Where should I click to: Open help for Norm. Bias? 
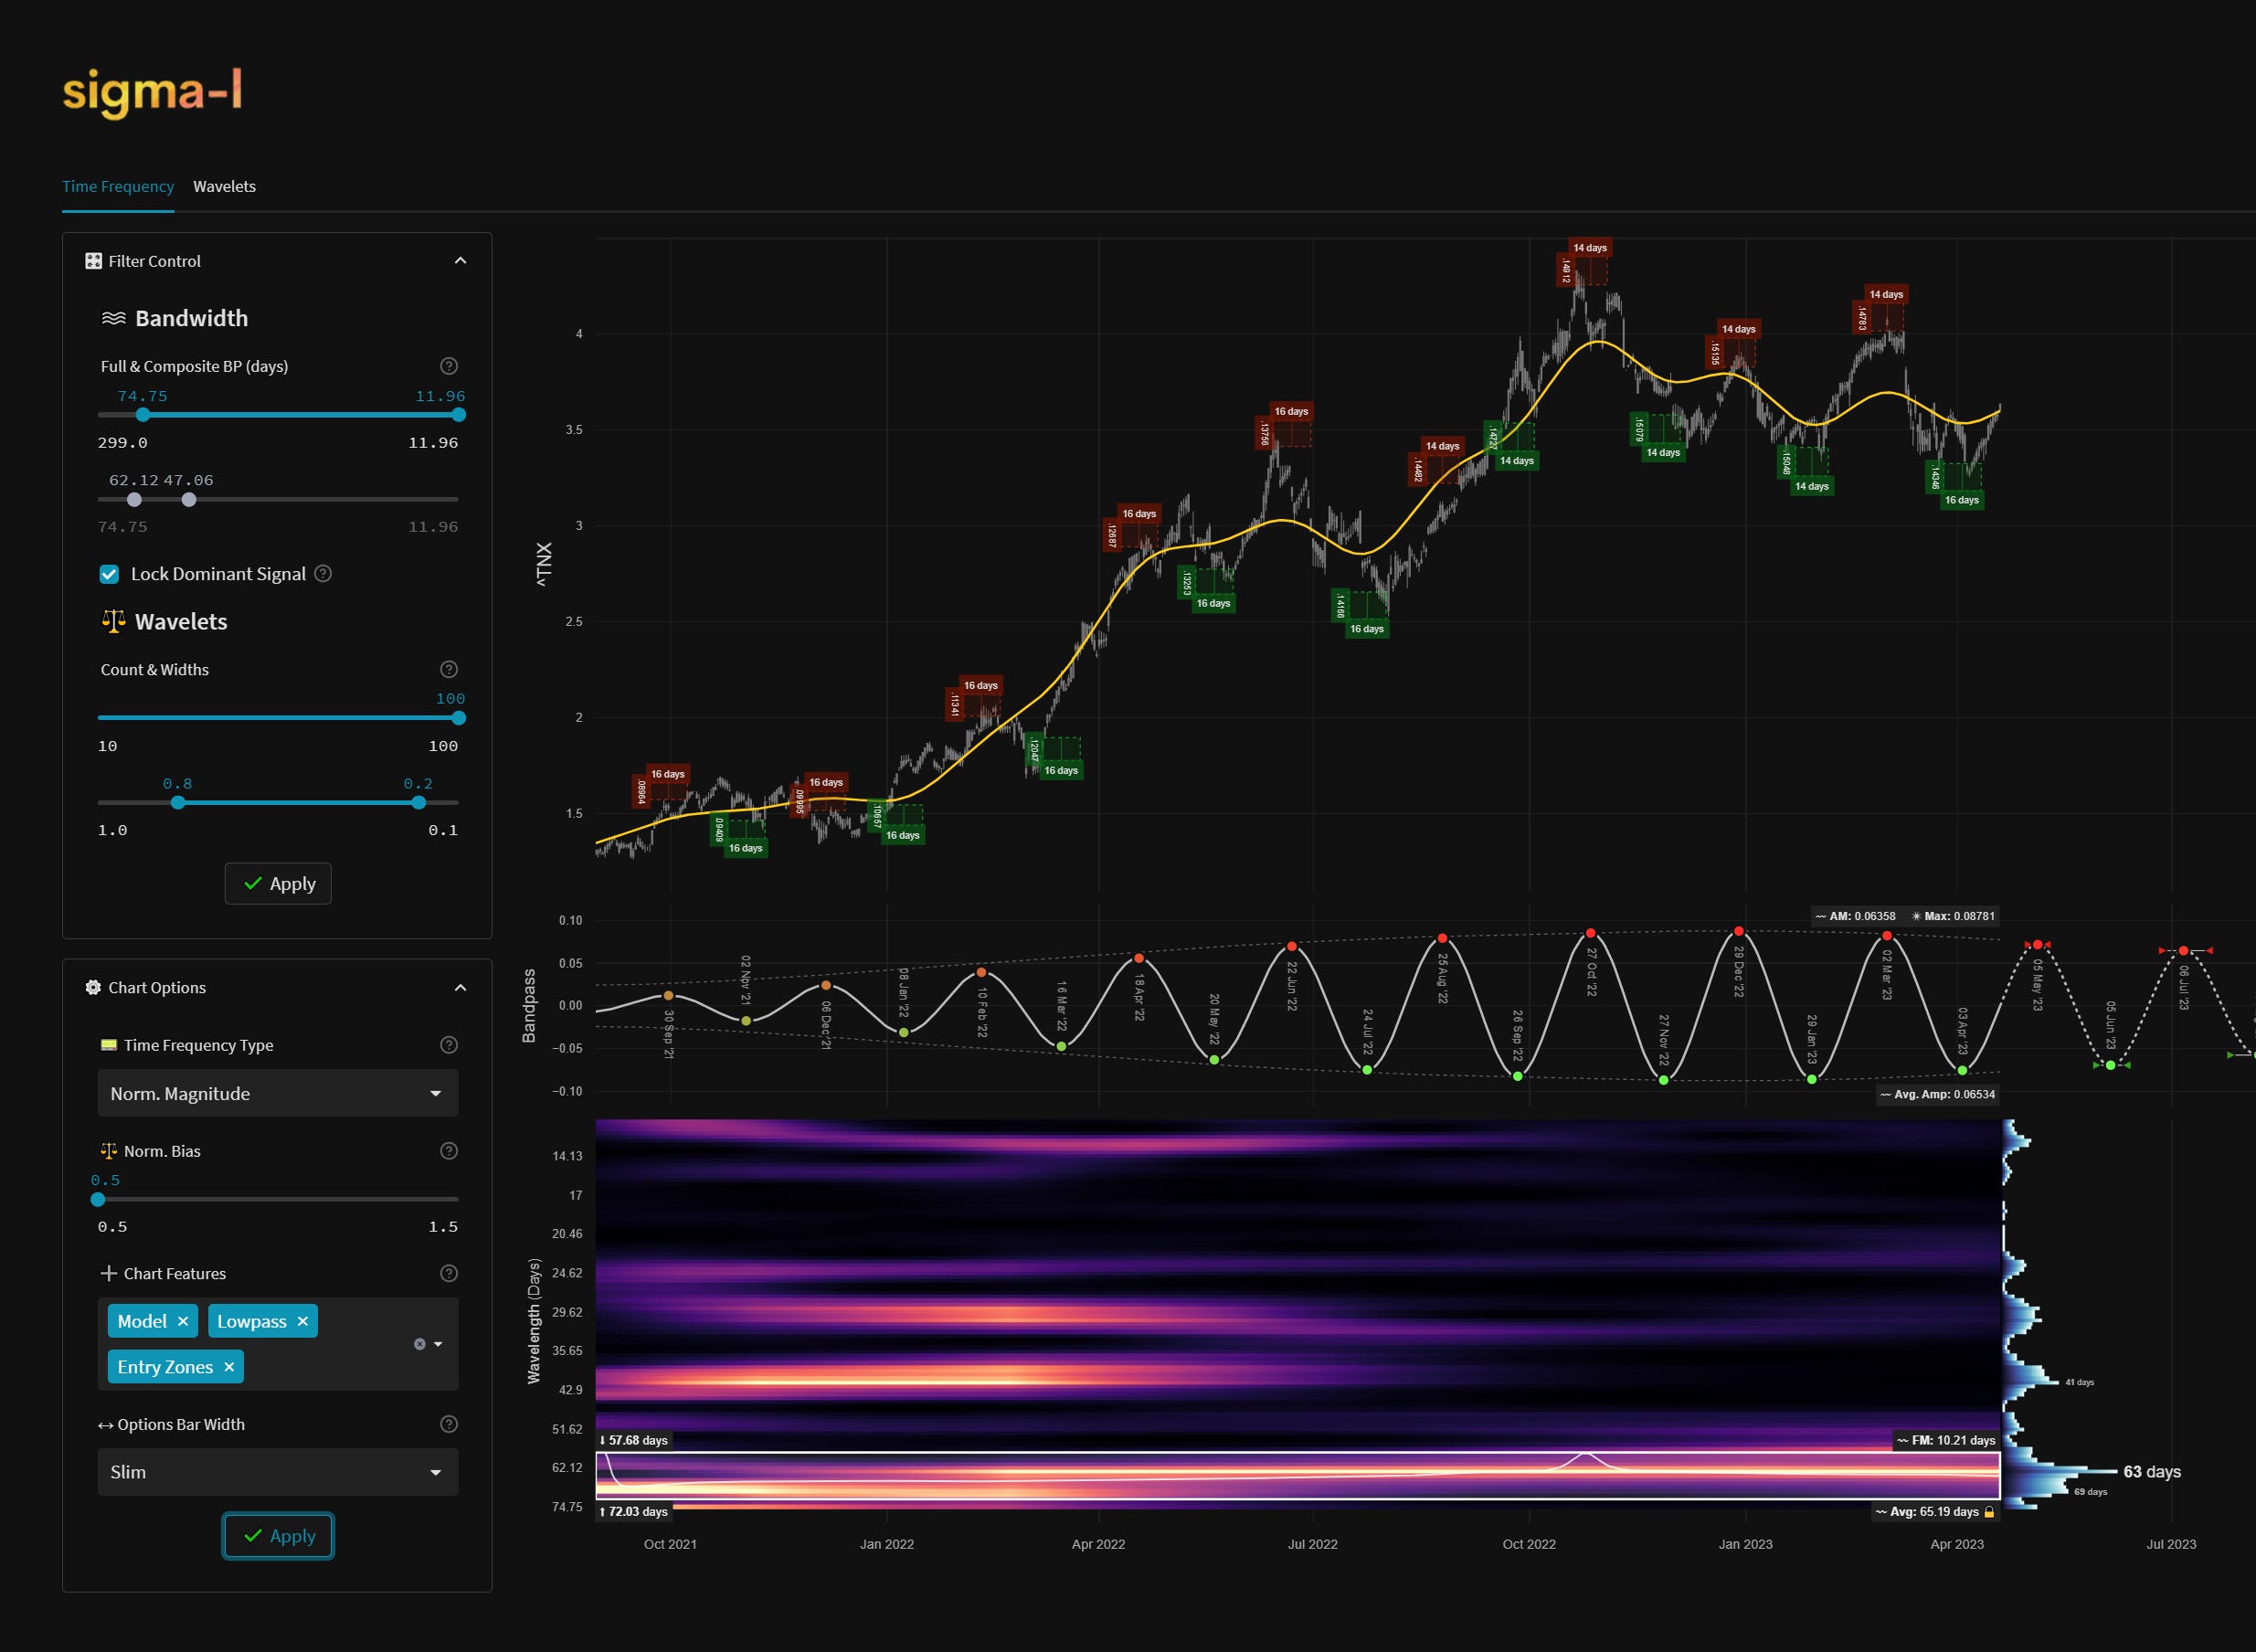[x=449, y=1151]
